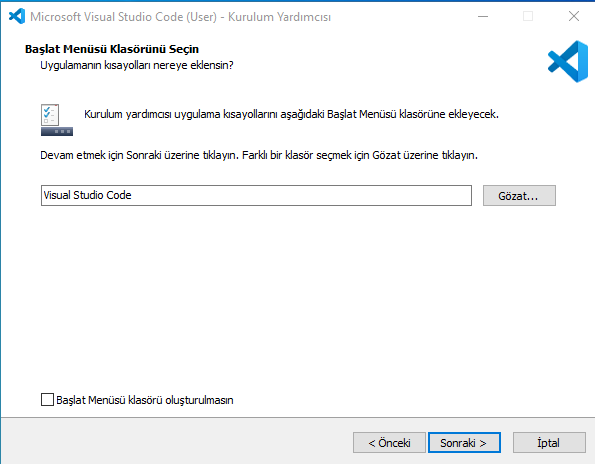Cancel installation with İptal button
595x464 pixels.
click(549, 443)
